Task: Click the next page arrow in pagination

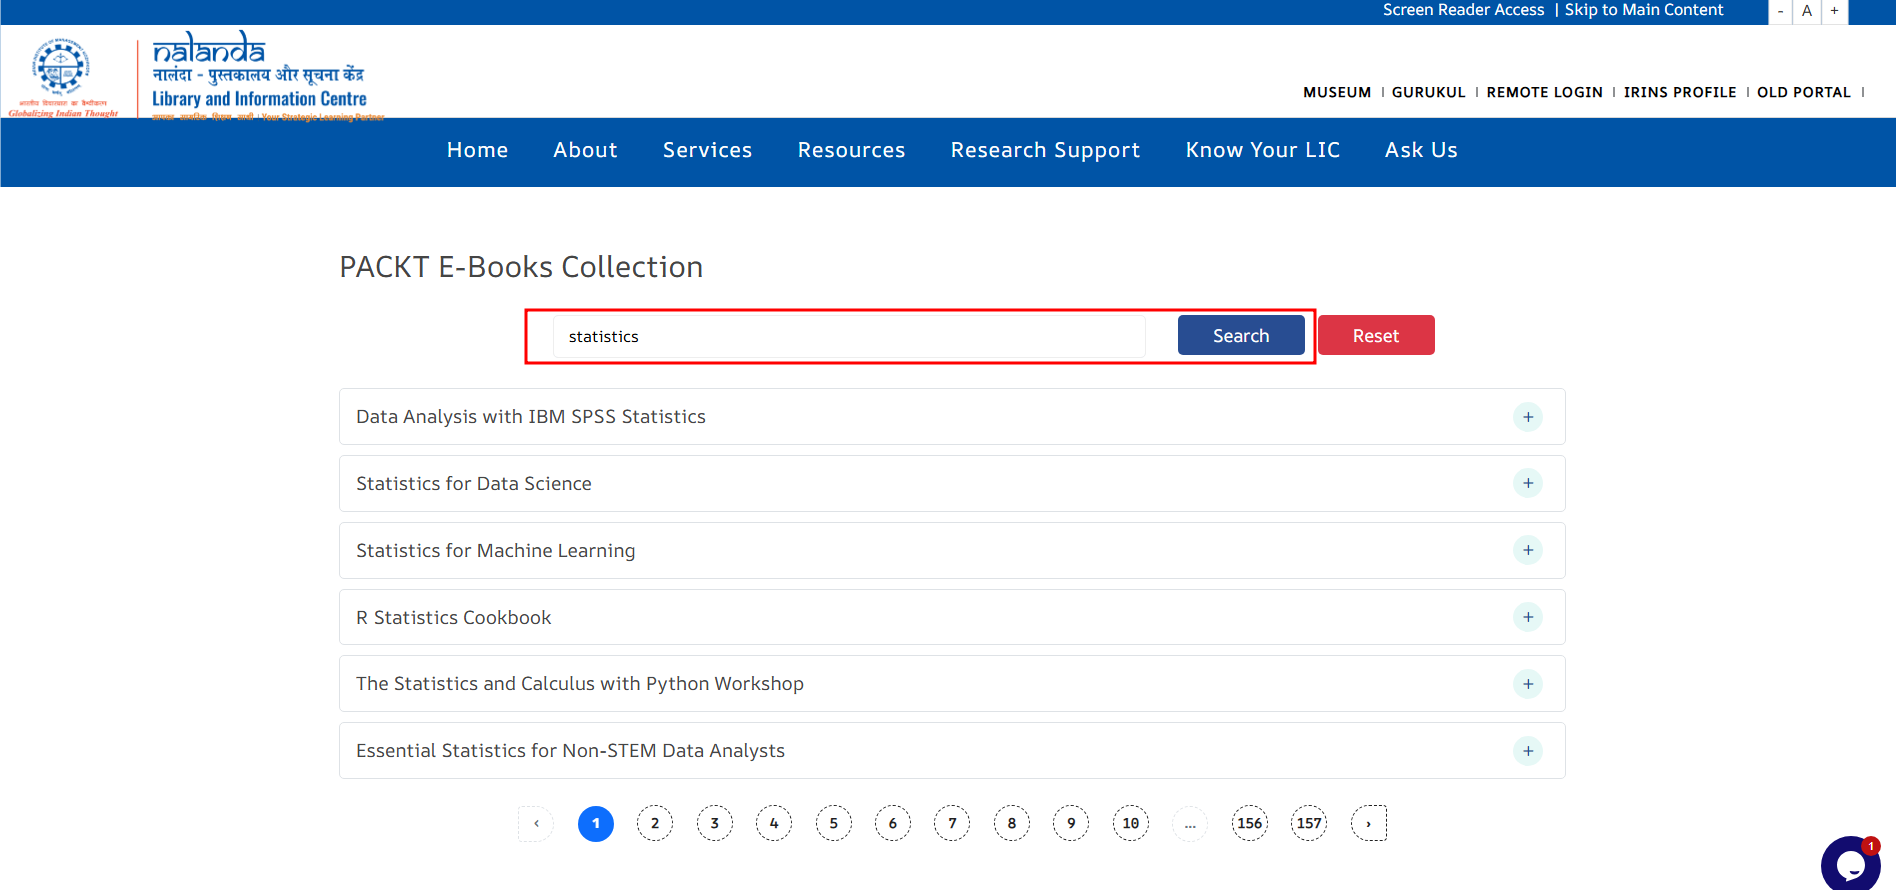Action: click(1368, 823)
